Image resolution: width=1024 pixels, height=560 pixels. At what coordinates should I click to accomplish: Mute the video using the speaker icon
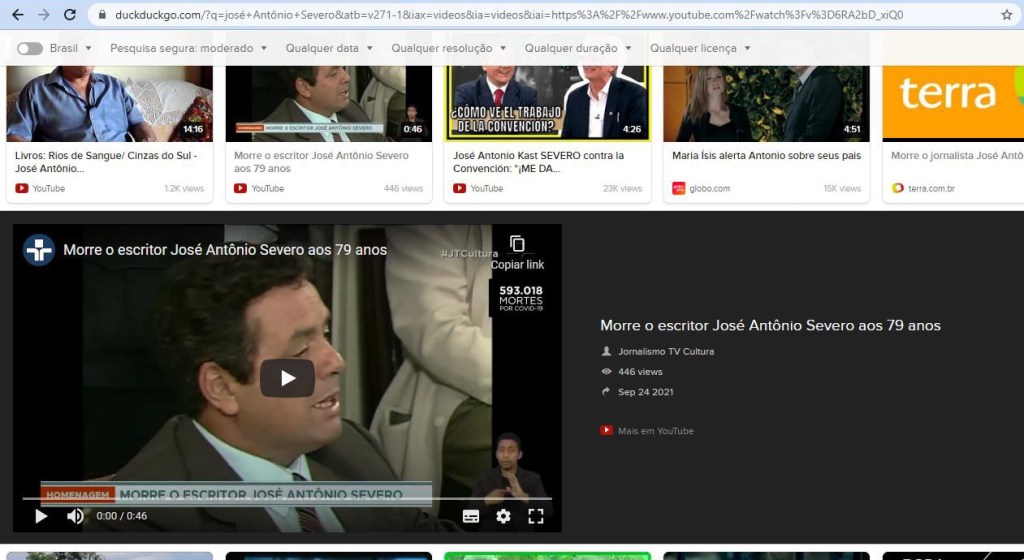75,516
